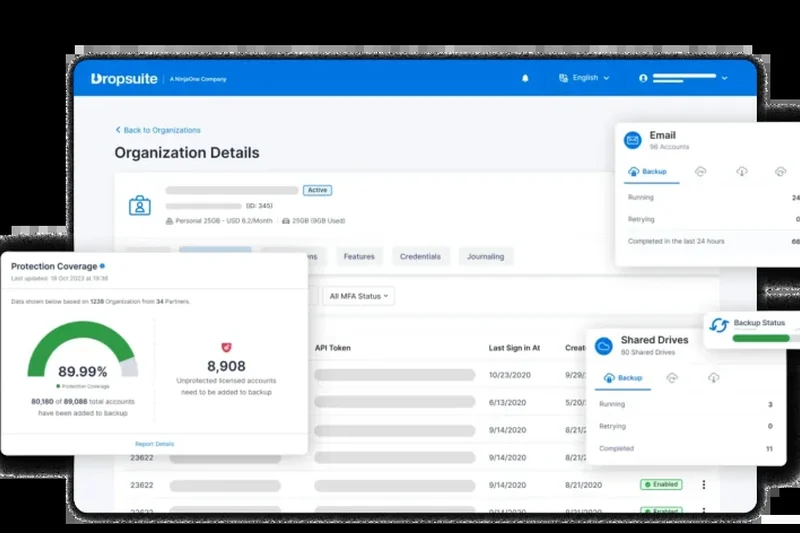Viewport: 800px width, 533px height.
Task: Click the unprotected accounts shield icon
Action: click(x=226, y=347)
